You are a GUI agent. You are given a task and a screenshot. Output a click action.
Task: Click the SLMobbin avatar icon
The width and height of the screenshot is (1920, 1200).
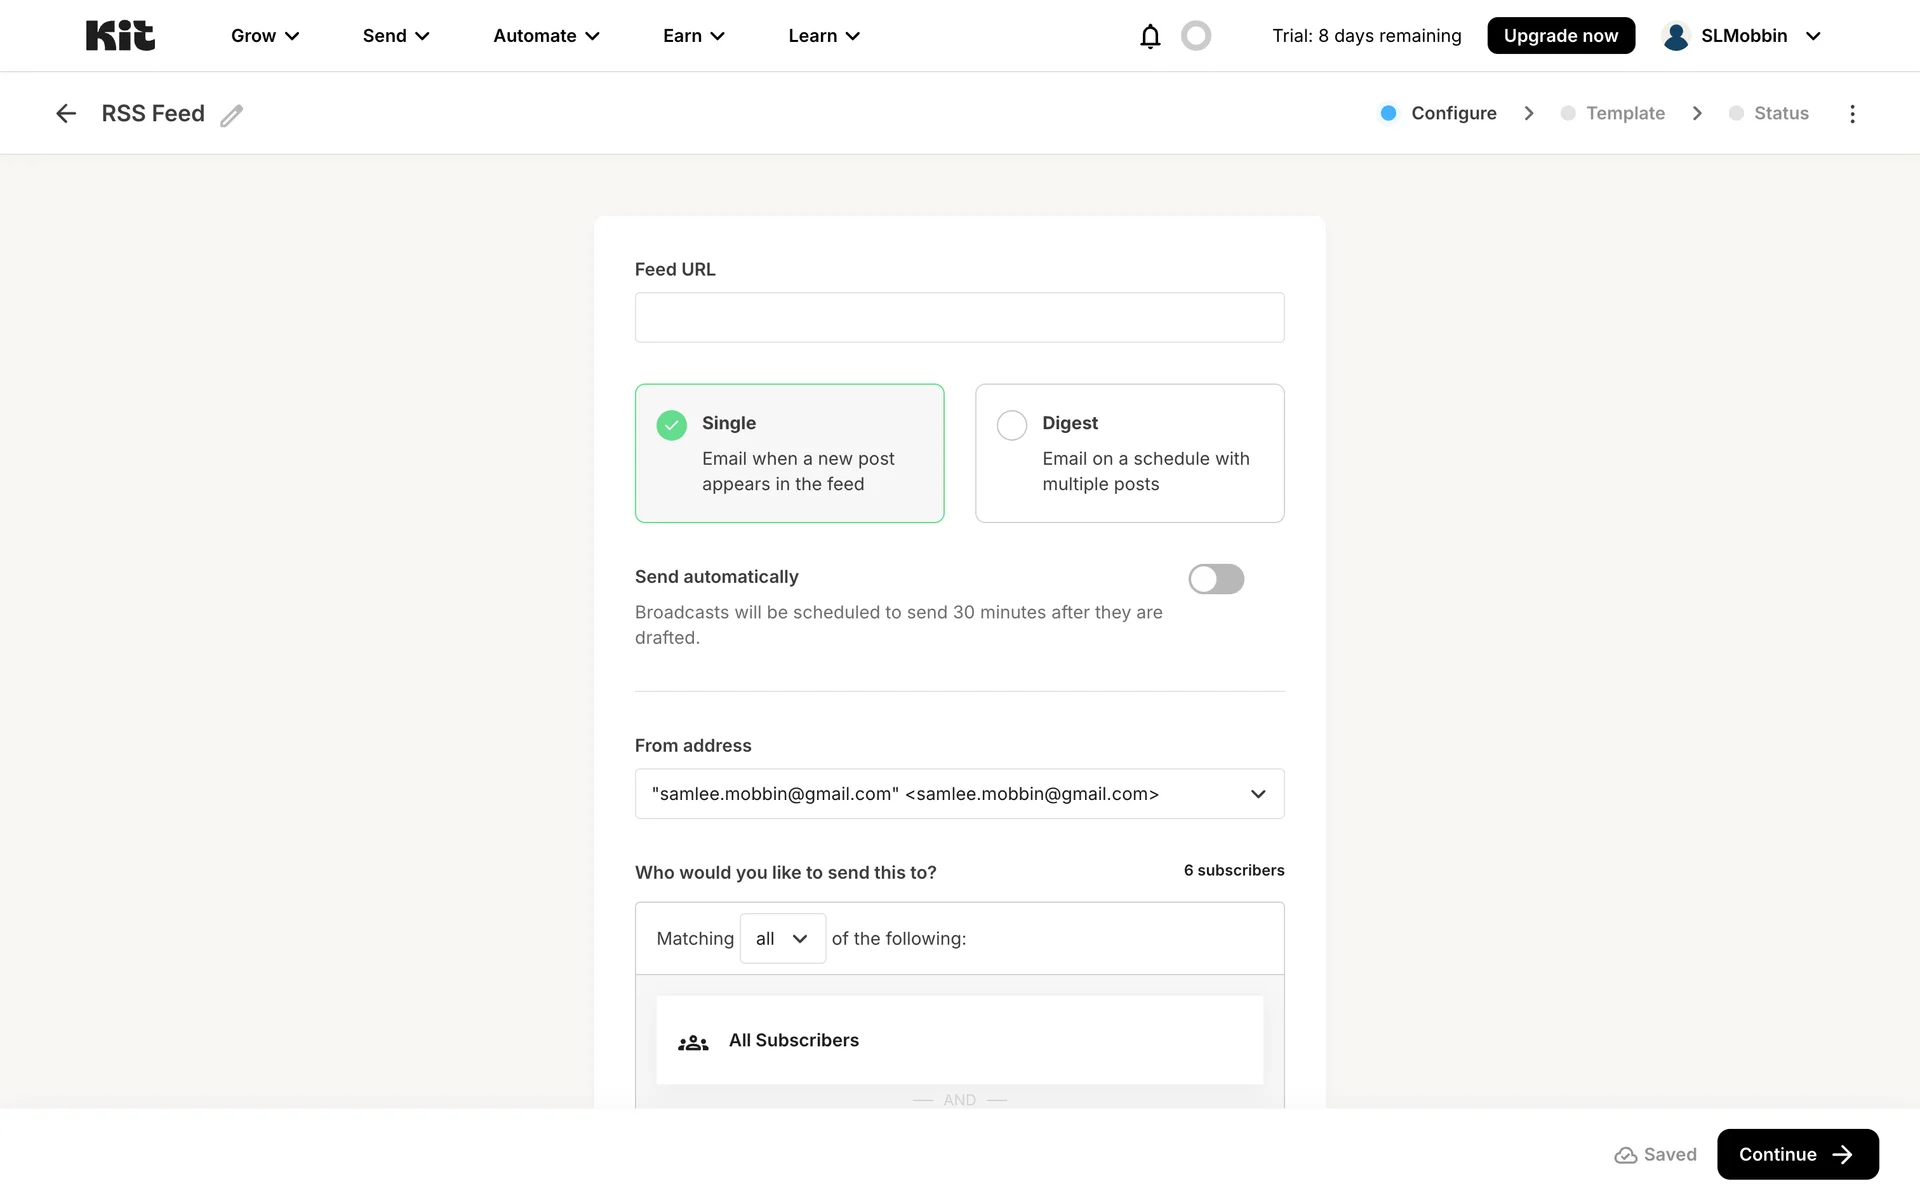pos(1676,36)
